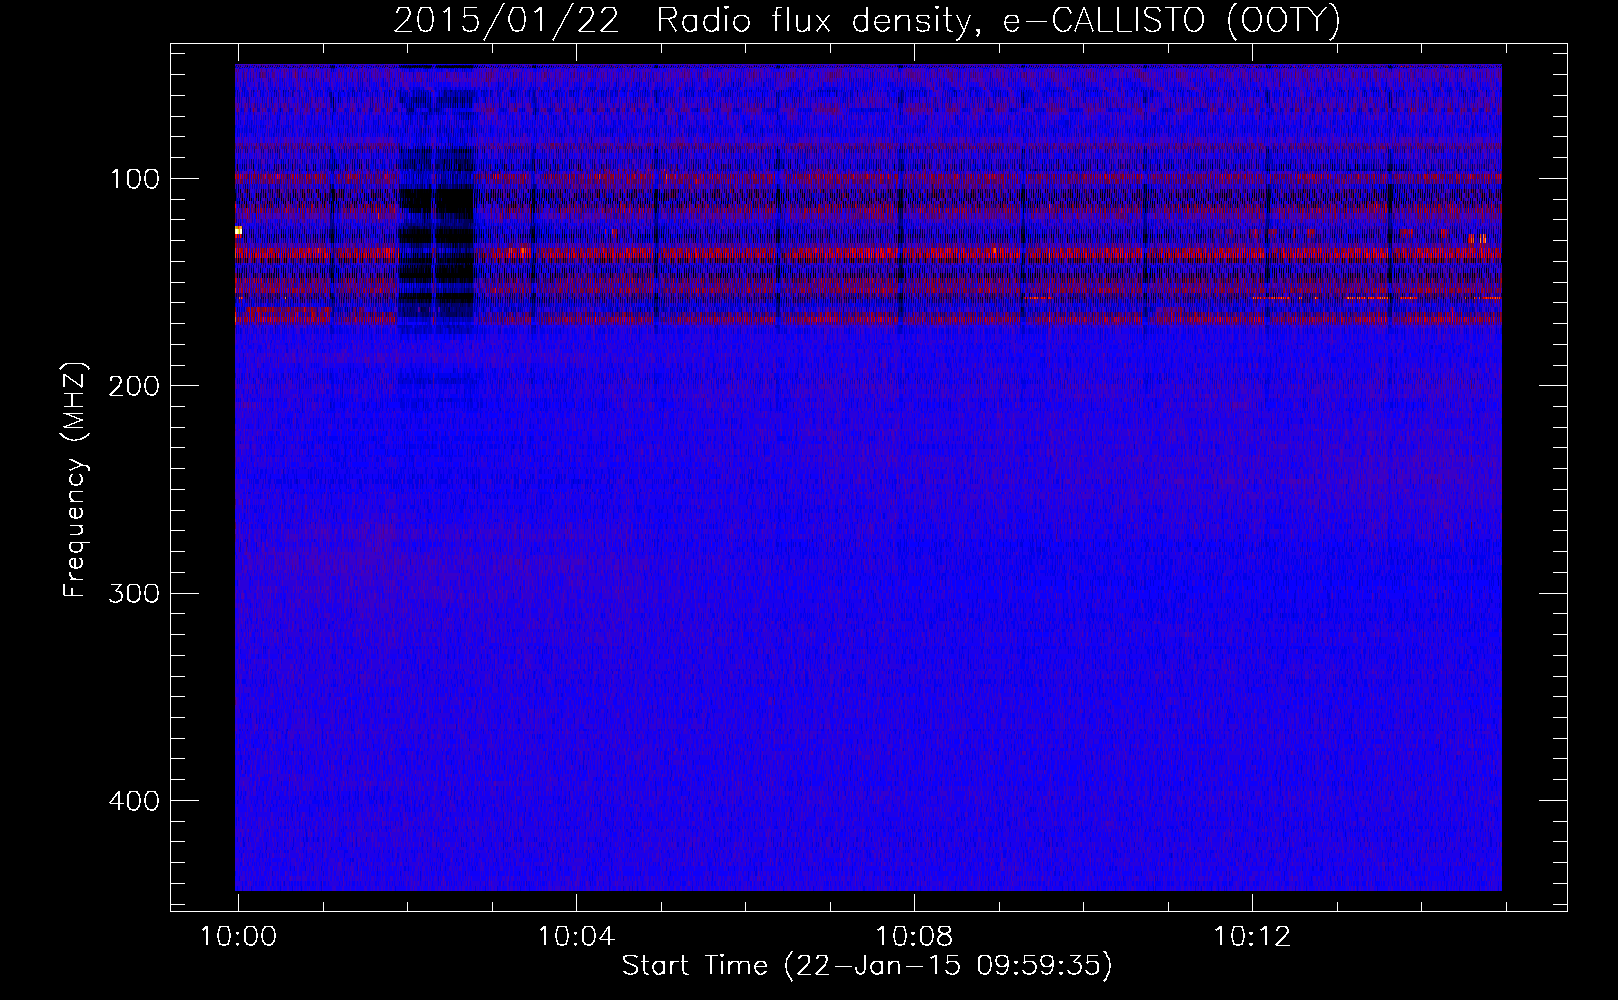Click the '300' frequency tick label
Viewport: 1618px width, 1000px height.
pyautogui.click(x=134, y=594)
